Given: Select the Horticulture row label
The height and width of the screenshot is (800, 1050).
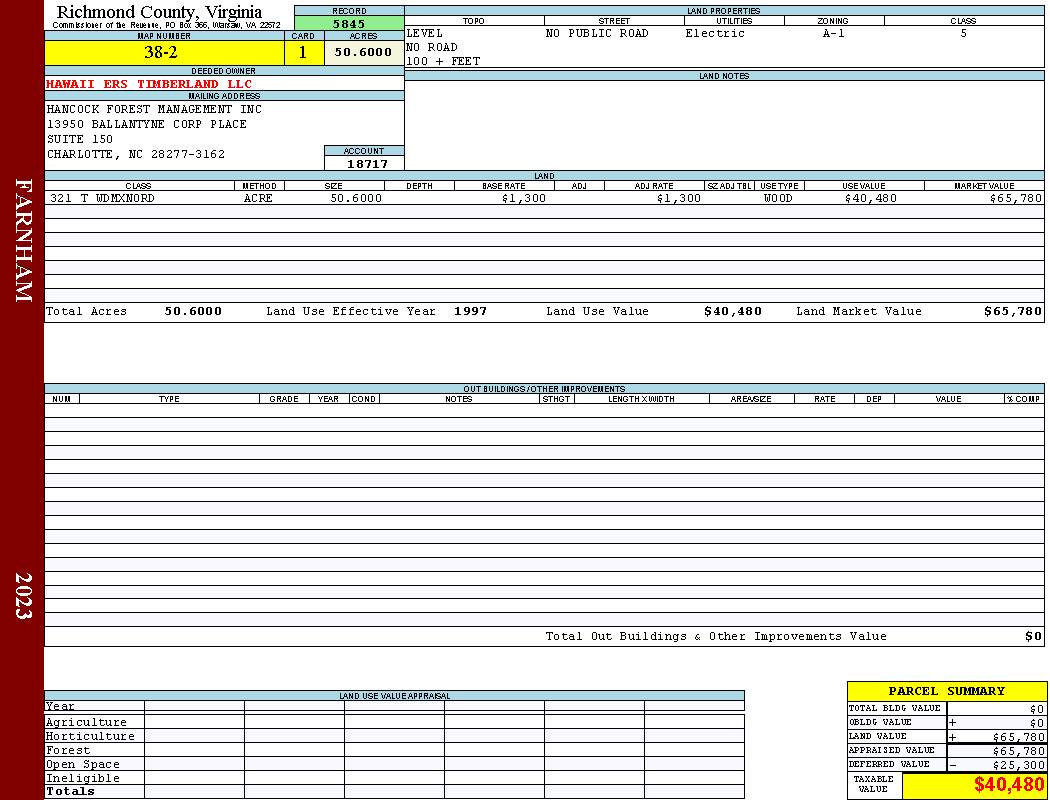Looking at the screenshot, I should [90, 736].
